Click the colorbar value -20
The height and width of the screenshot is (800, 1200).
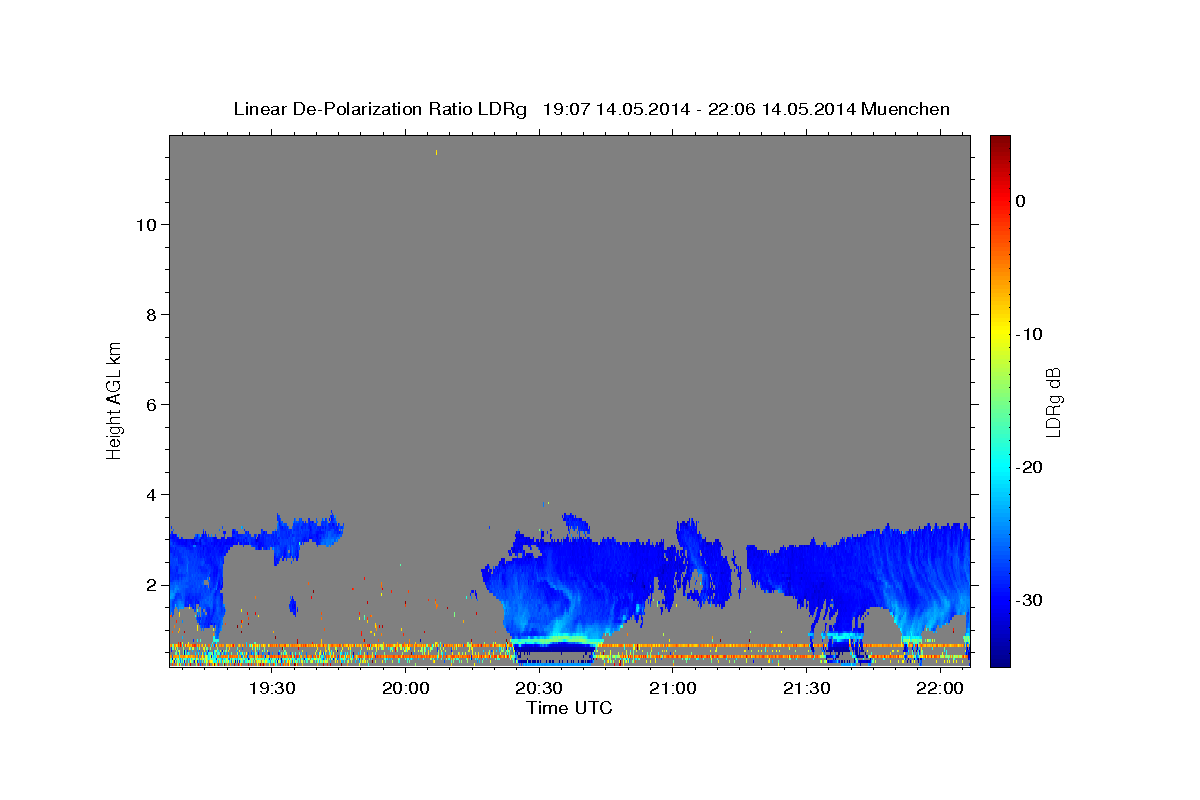1030,467
